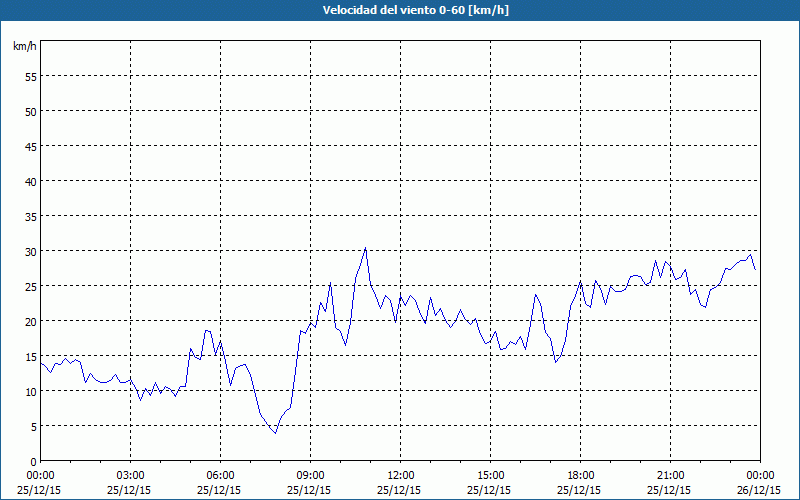Click the 25/12/15 date under 09:00

click(x=309, y=490)
